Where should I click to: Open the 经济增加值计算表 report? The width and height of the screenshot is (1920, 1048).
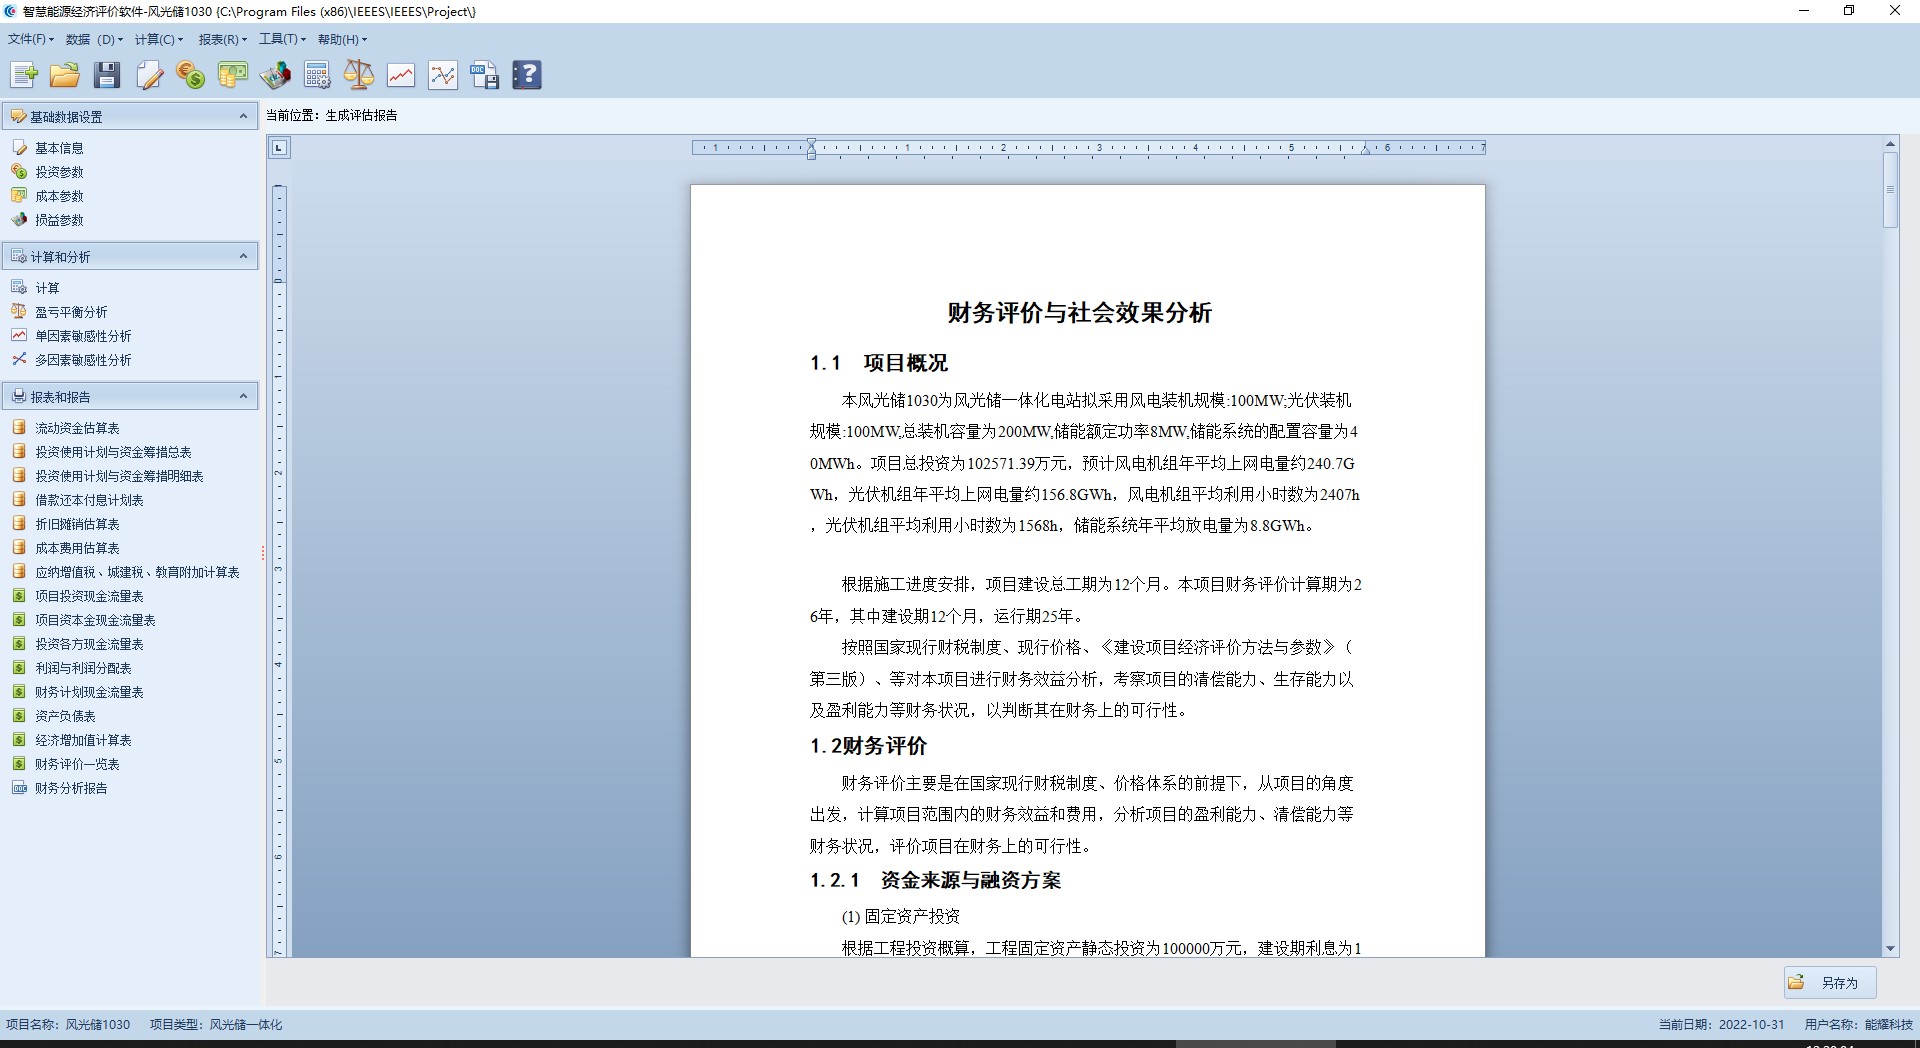83,740
